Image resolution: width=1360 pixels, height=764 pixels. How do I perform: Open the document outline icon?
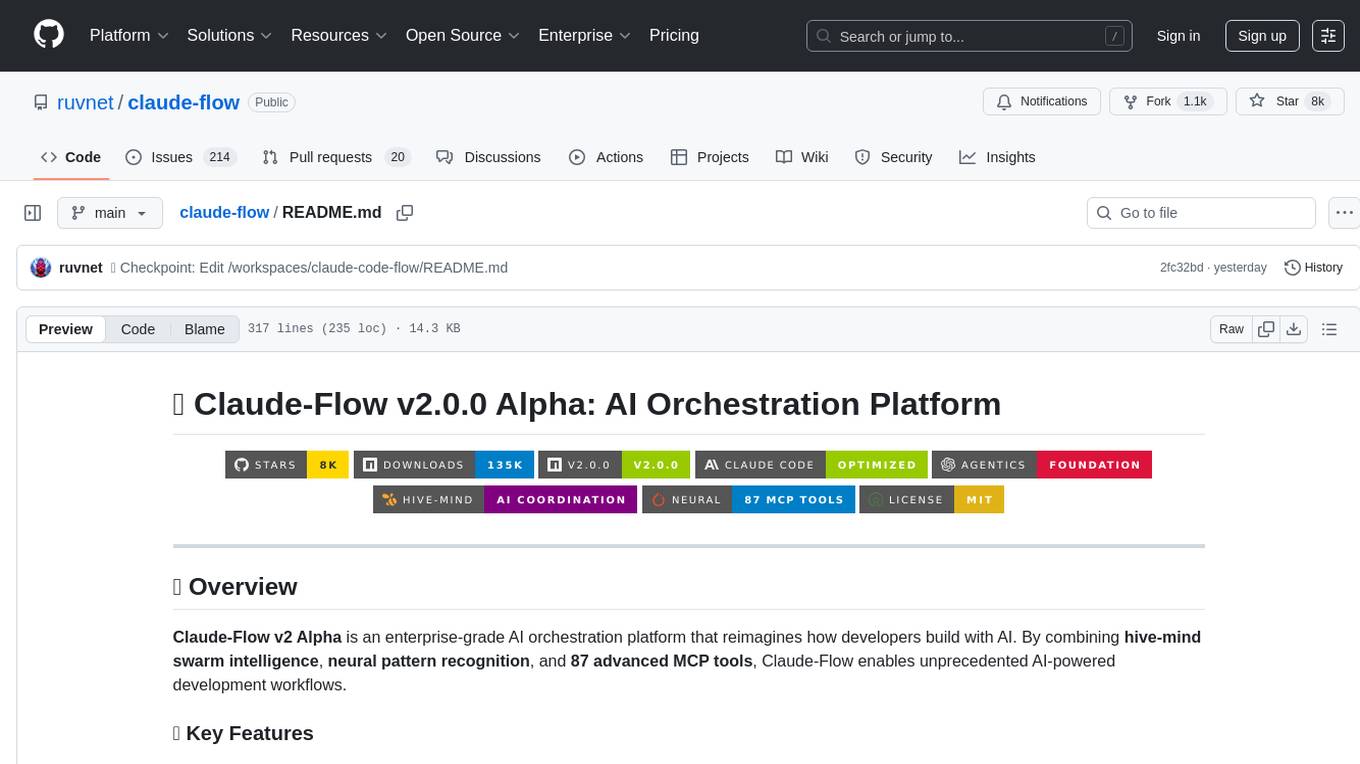(x=1329, y=329)
